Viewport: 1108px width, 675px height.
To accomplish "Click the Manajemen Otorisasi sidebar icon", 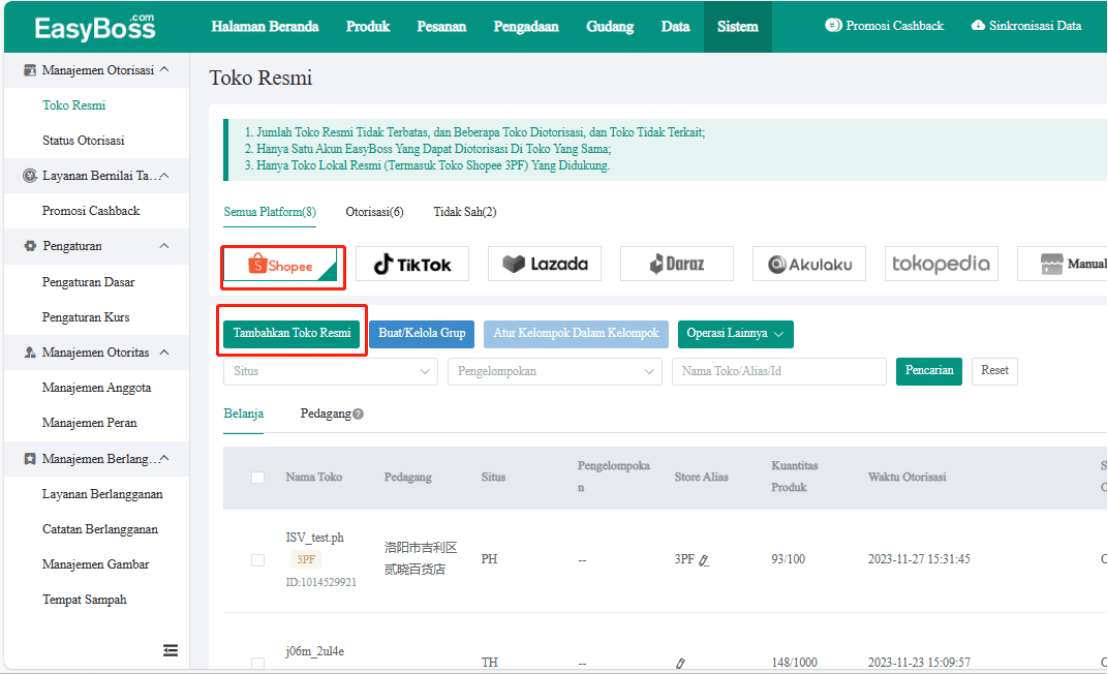I will coord(30,70).
